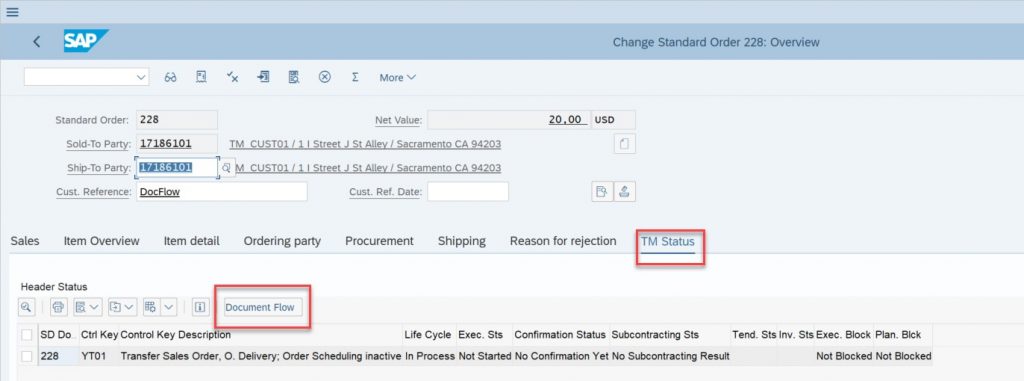Open the Sold-To Party address link
This screenshot has width=1024, height=381.
365,144
